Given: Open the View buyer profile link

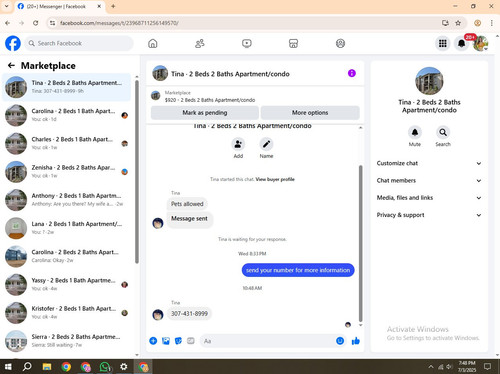Looking at the screenshot, I should pos(275,179).
